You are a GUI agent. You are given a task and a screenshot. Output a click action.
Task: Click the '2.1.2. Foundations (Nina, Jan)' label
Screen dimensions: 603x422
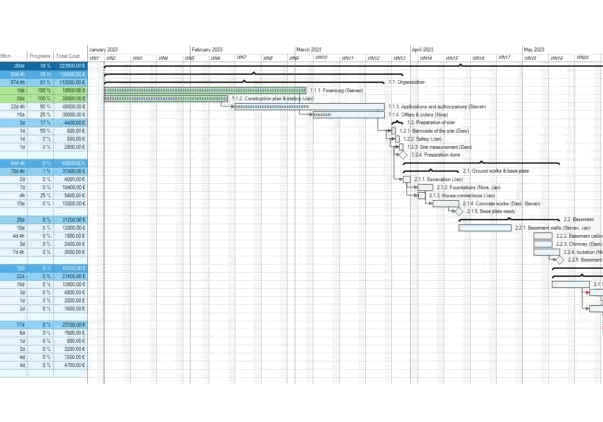[468, 187]
